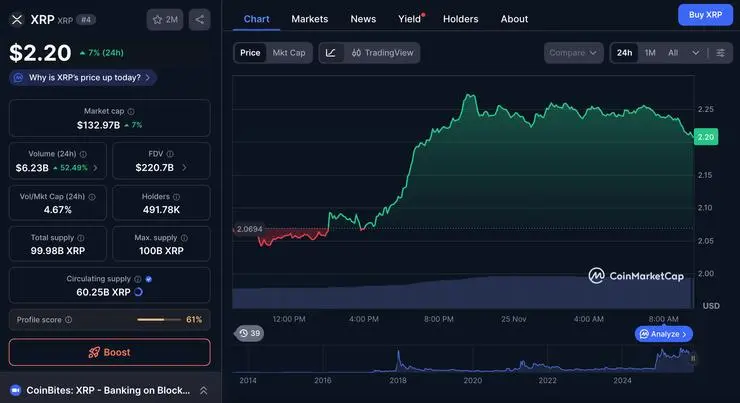Open the Markets tab

coord(310,19)
